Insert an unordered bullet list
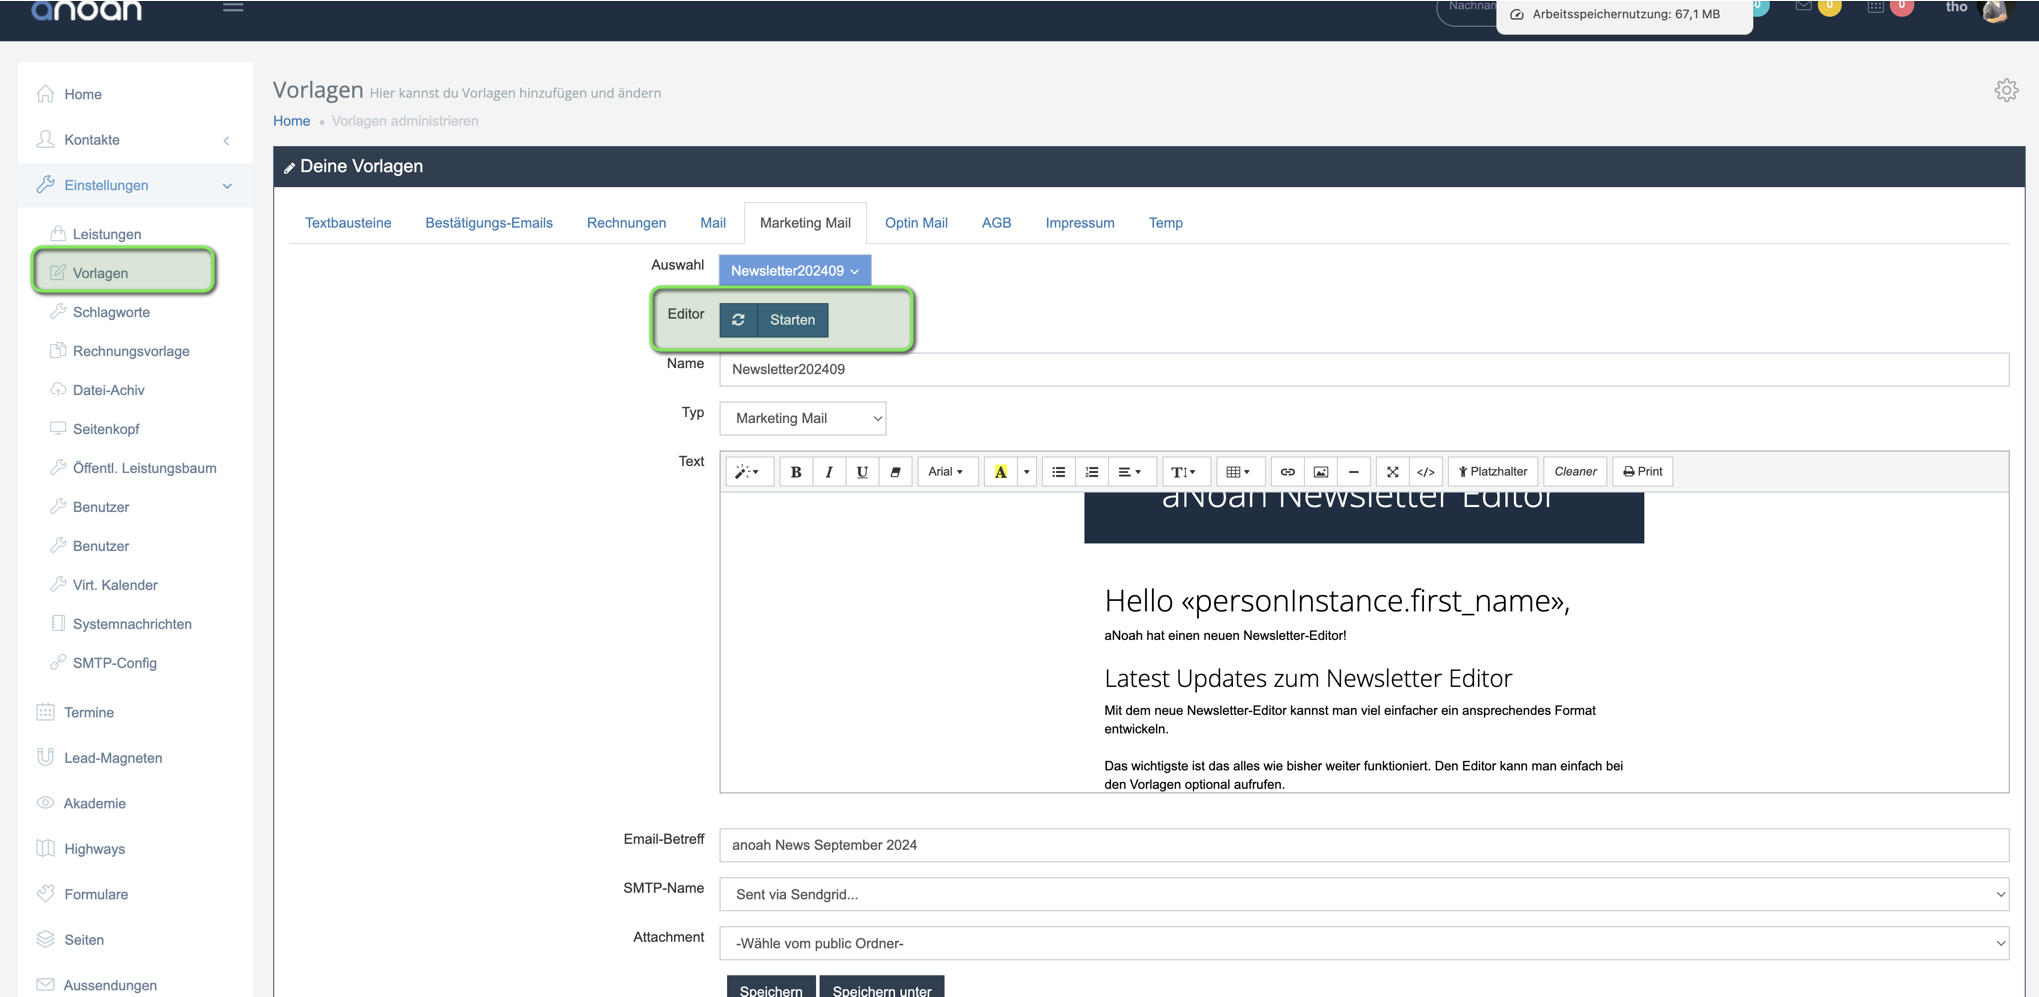The width and height of the screenshot is (2039, 997). [1058, 472]
